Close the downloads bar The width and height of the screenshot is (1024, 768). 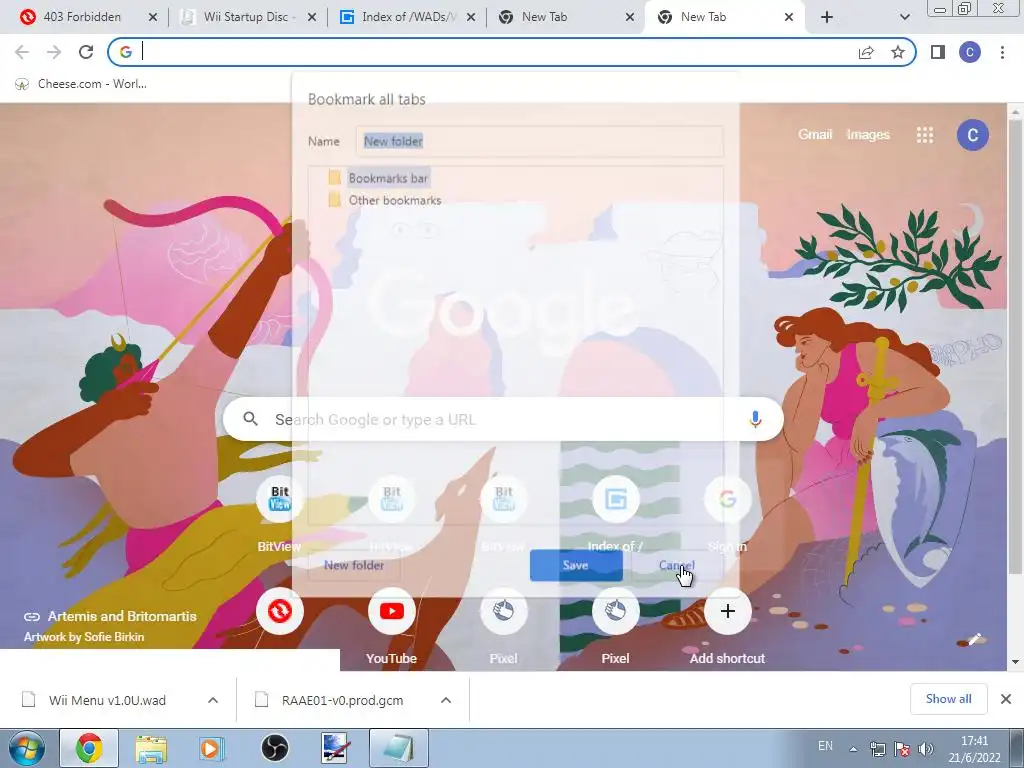pyautogui.click(x=1006, y=699)
